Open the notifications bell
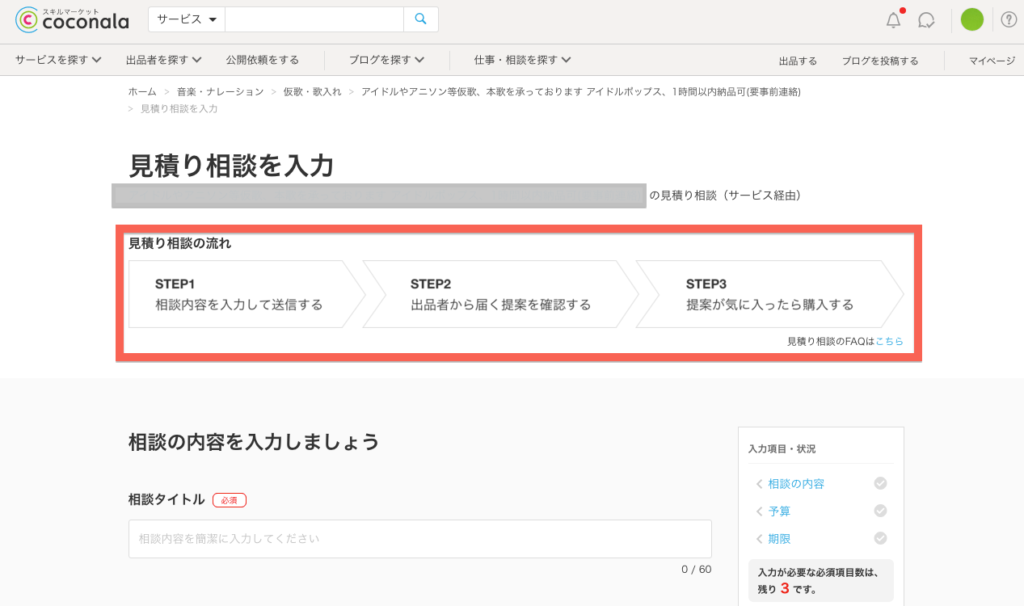Screen dimensions: 1024x606 click(x=893, y=20)
